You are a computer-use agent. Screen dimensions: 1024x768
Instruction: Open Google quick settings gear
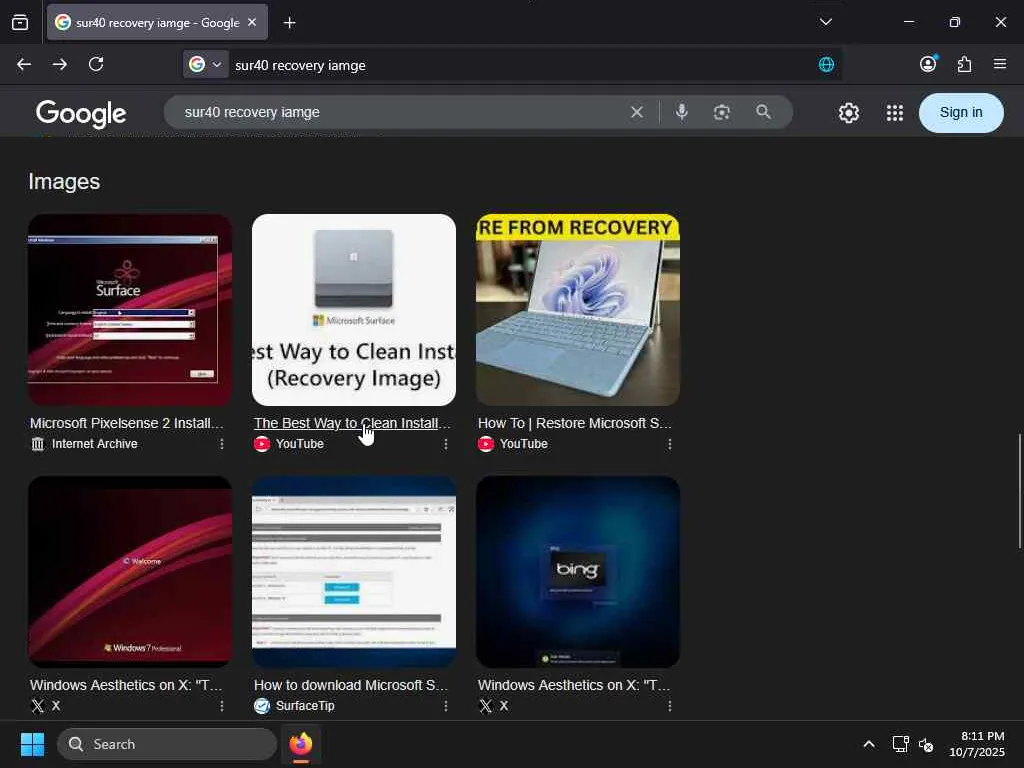pos(848,113)
